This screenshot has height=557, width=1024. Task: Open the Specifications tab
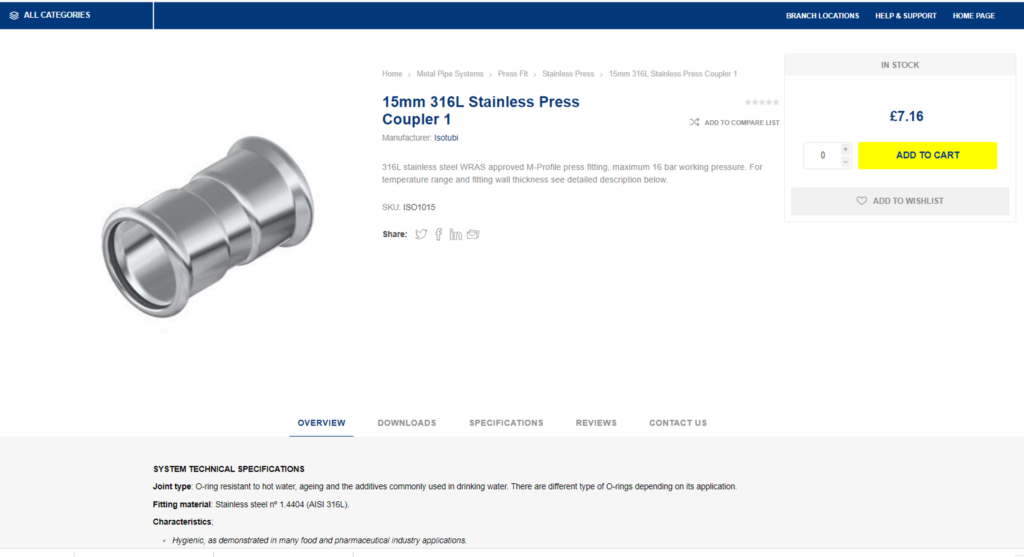click(x=506, y=423)
